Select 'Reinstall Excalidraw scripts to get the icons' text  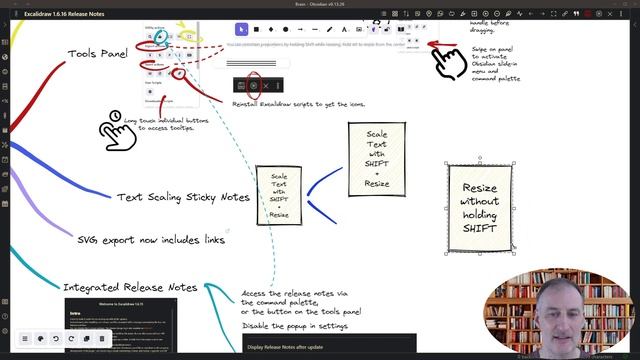click(298, 104)
